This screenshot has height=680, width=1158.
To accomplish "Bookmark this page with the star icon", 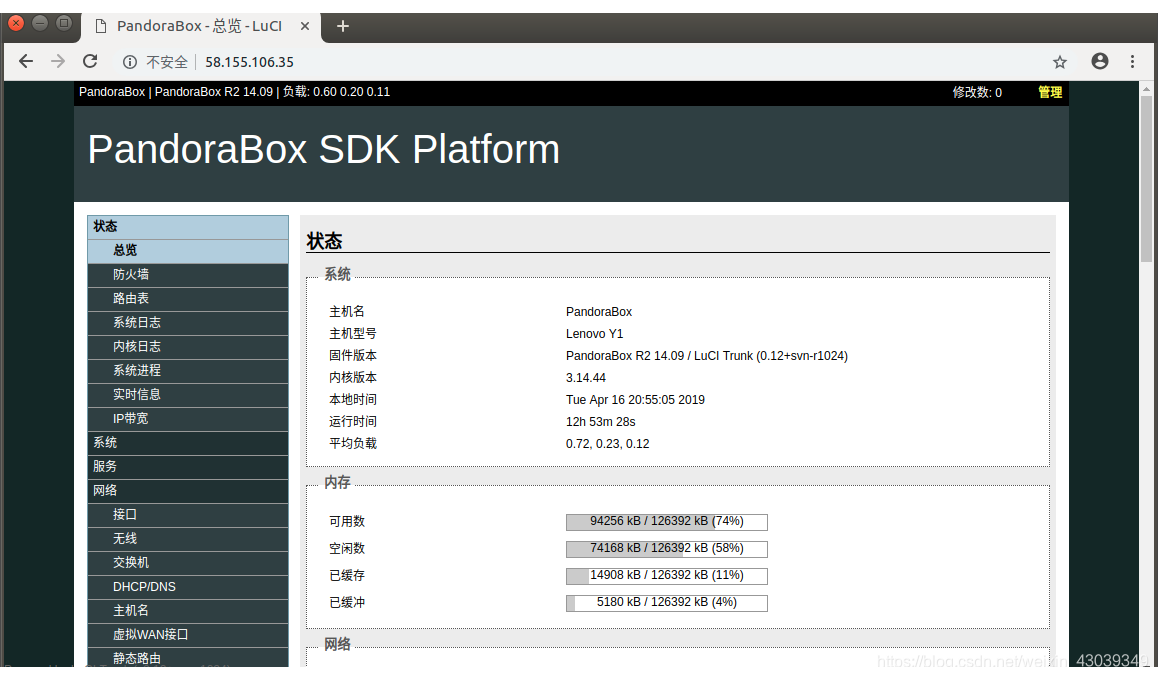I will 1060,62.
